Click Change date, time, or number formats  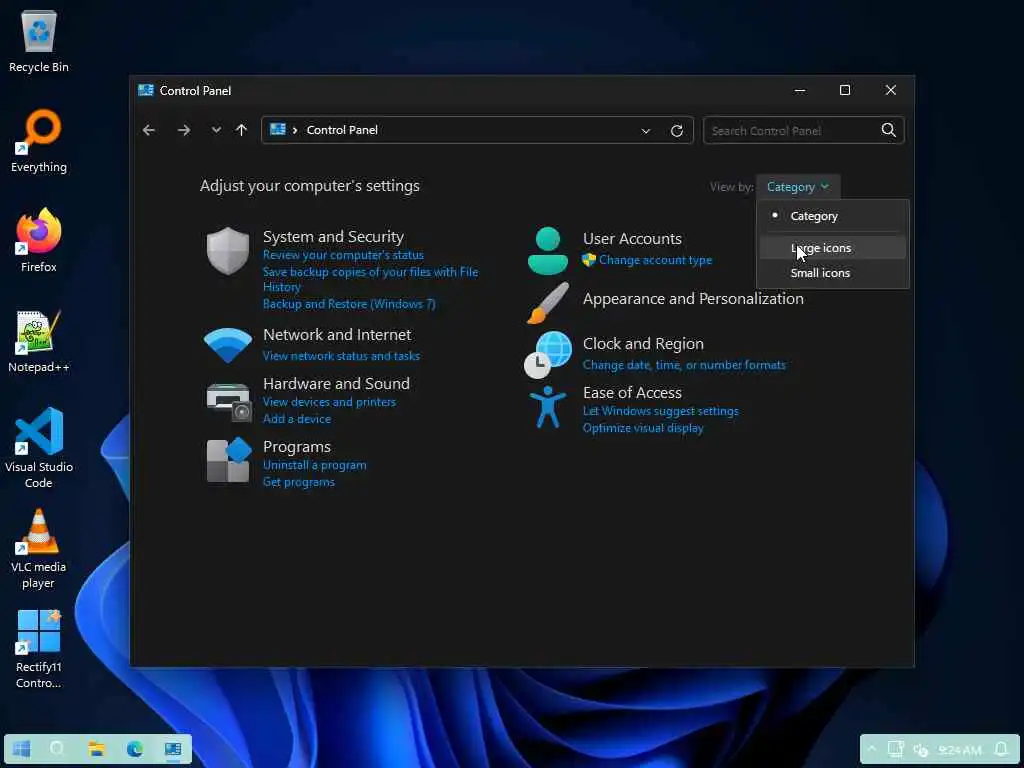684,365
